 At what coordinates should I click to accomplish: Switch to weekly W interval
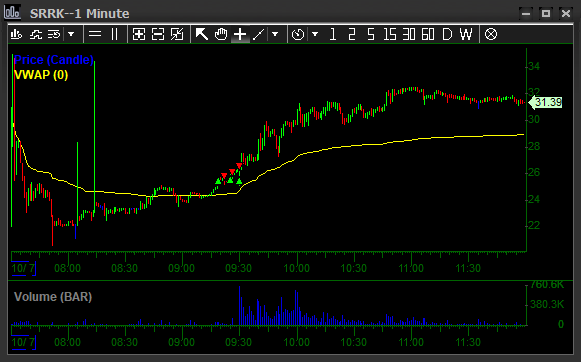point(466,34)
